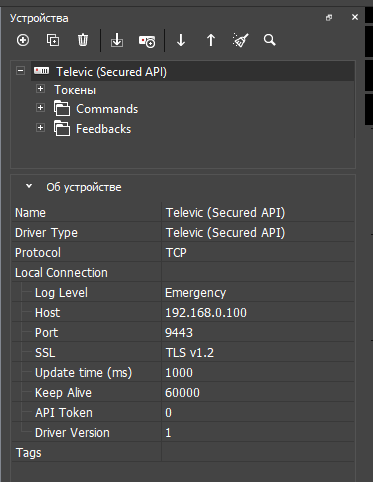Screen dimensions: 373x482
Task: Click the cleanup broom icon
Action: [x=240, y=40]
